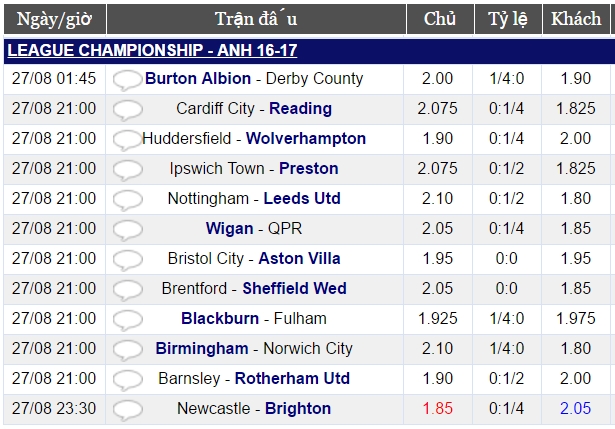
Task: Open comment bubble beside Cardiff City - Reading
Action: 127,110
